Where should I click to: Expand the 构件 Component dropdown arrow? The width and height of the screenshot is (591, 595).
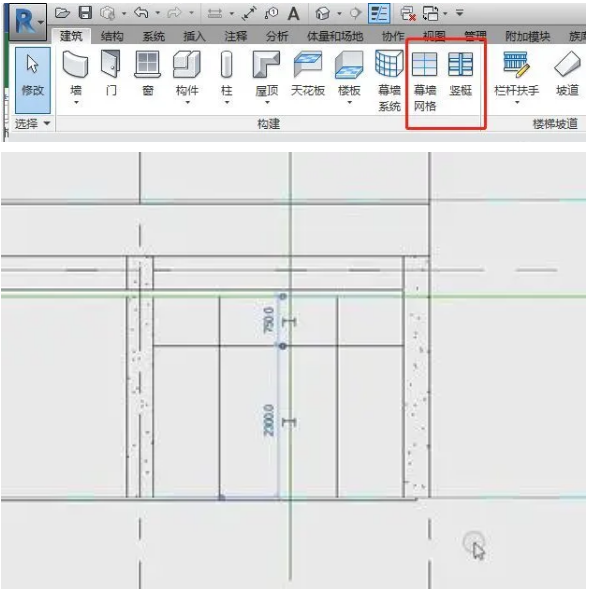[x=188, y=103]
